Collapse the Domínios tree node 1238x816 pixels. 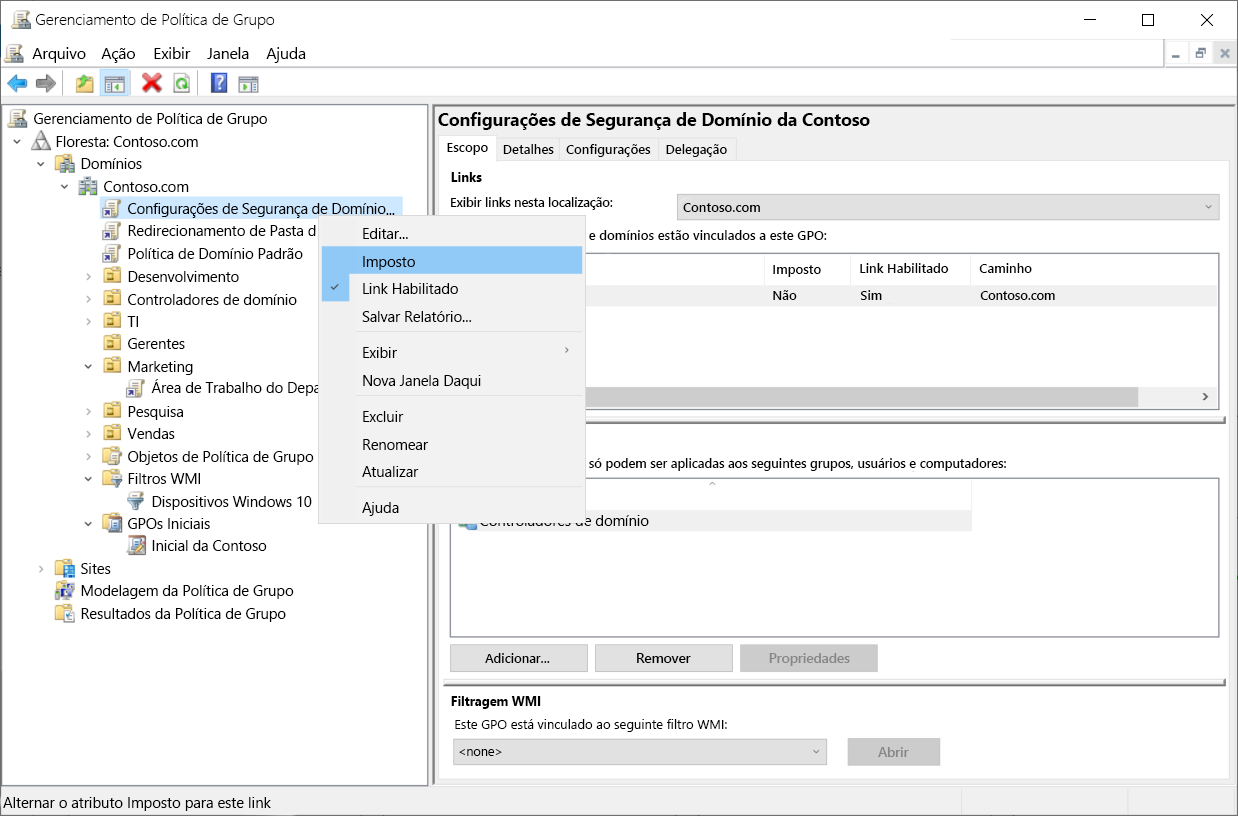[x=41, y=164]
